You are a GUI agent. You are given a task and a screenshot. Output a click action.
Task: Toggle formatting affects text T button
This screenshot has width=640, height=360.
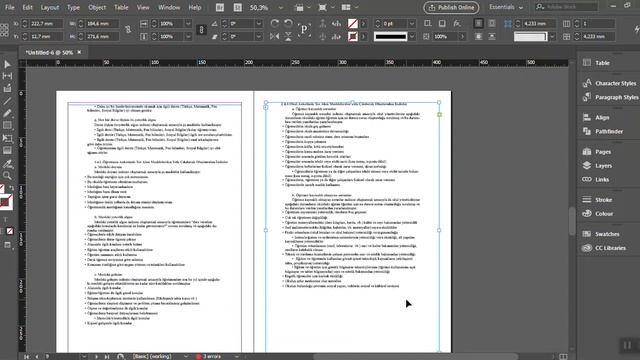[5, 220]
